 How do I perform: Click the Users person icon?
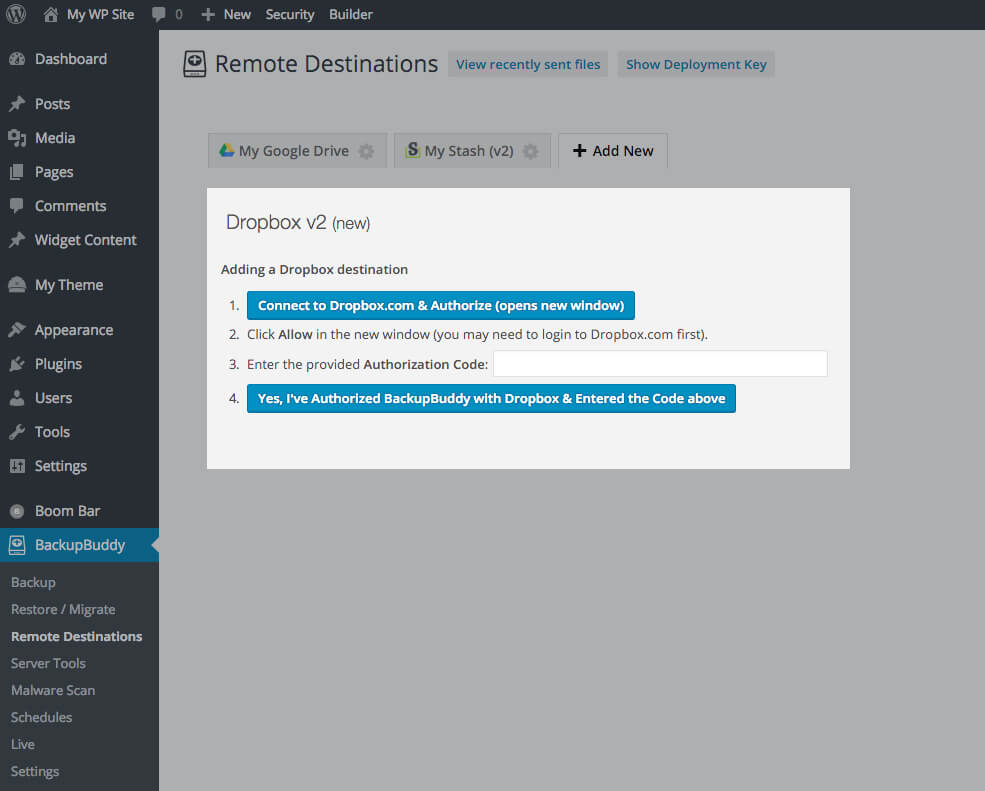coord(17,398)
